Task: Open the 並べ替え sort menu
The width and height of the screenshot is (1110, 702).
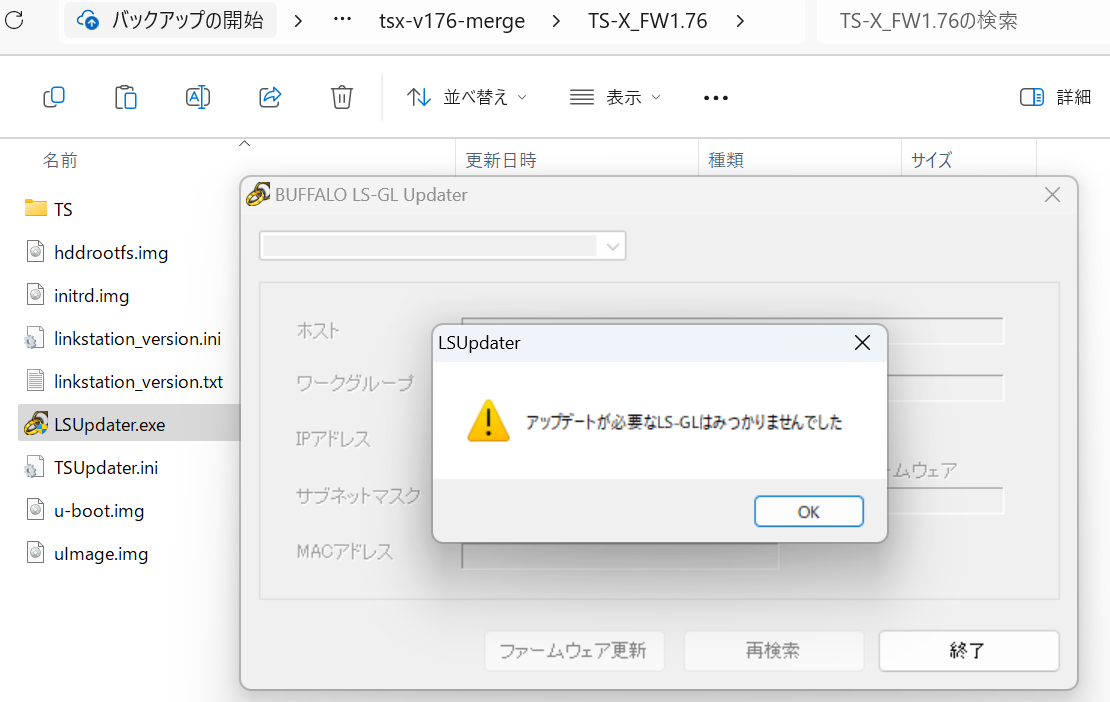Action: [467, 97]
